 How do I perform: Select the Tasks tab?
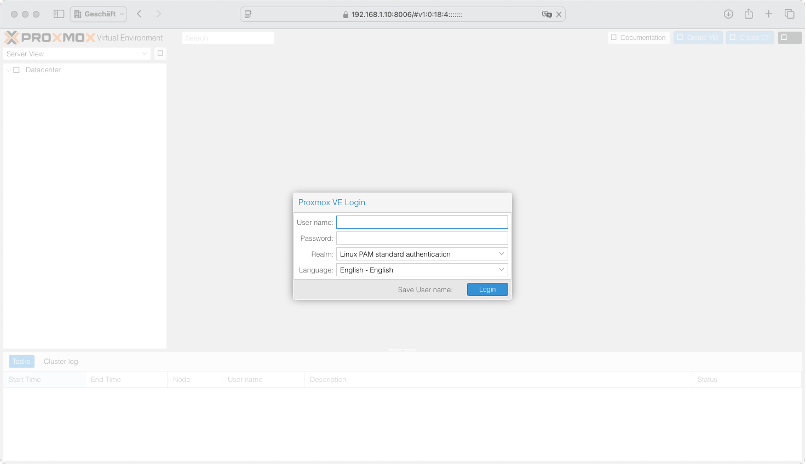tap(21, 361)
